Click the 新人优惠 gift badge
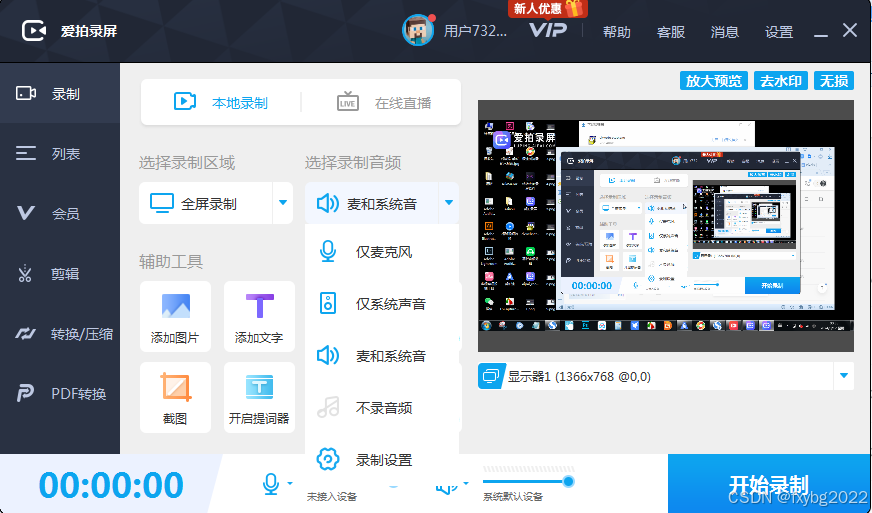Screen dimensions: 872x513 pos(547,8)
